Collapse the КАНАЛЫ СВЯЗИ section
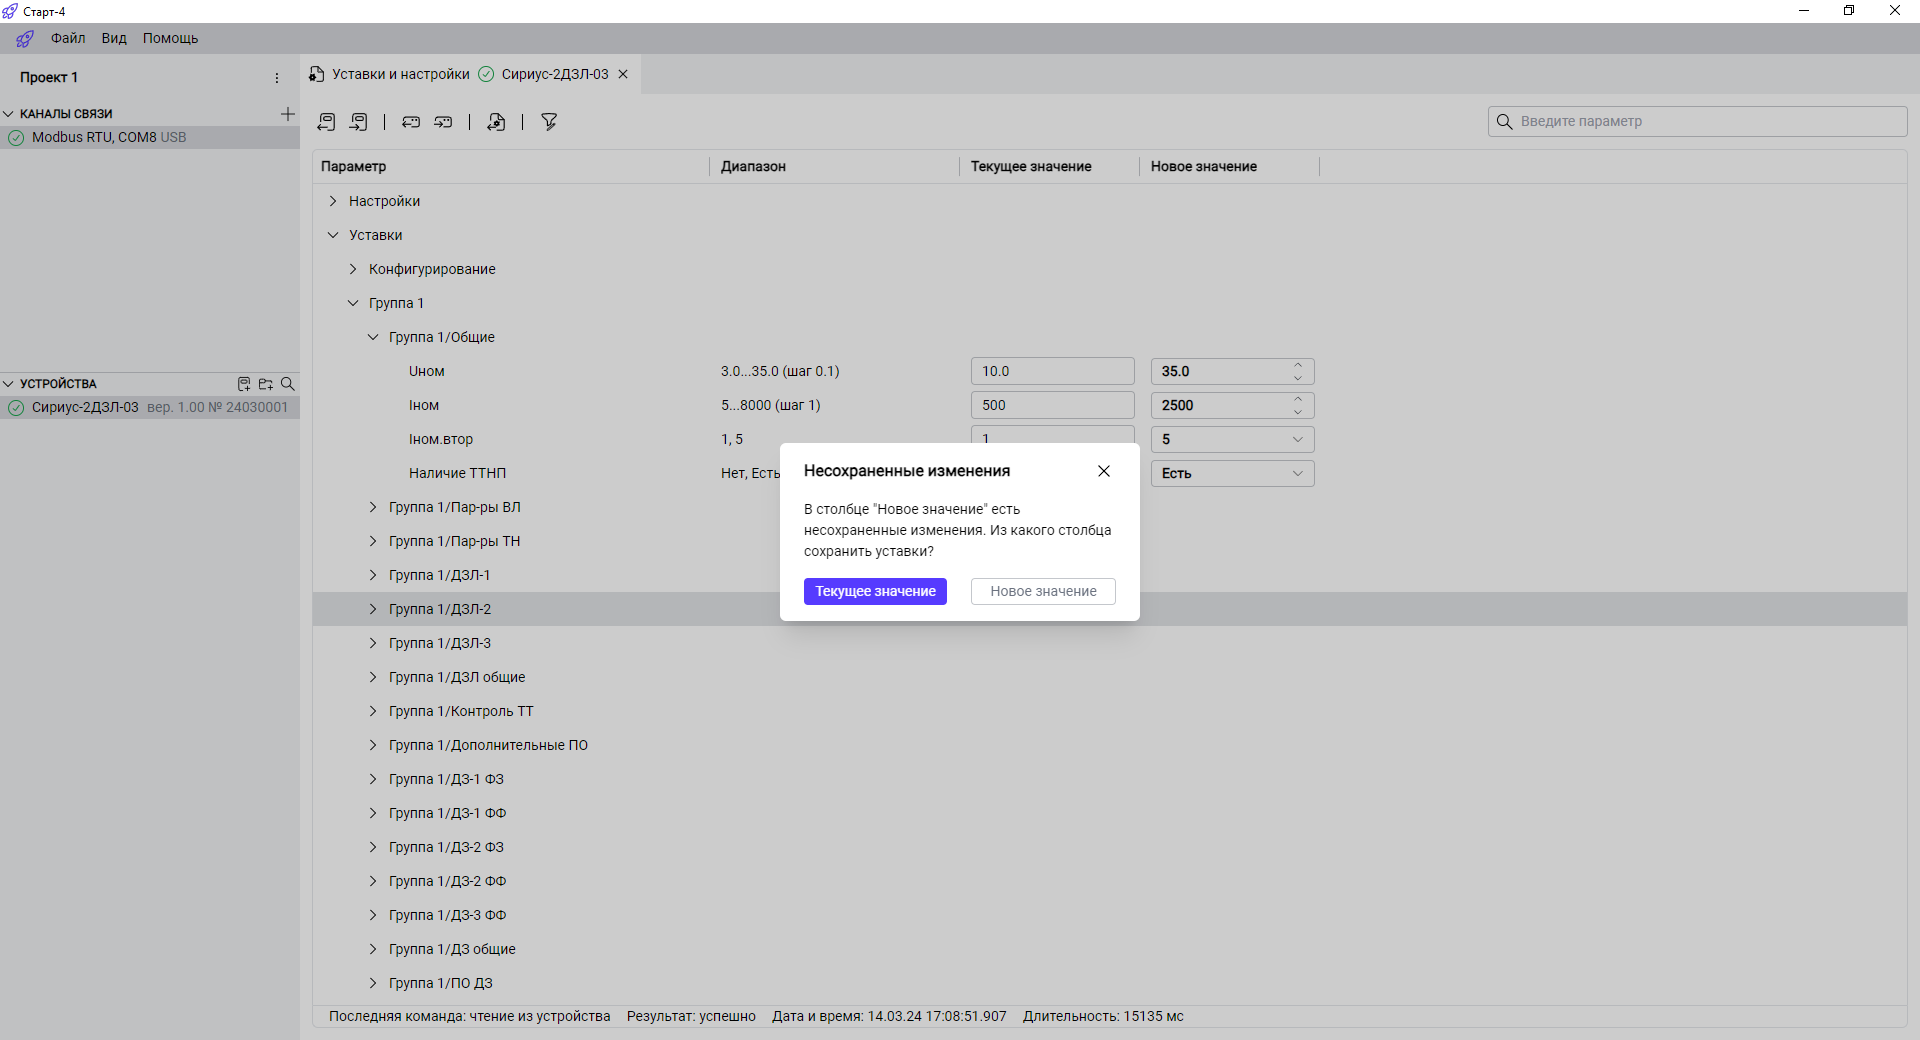The width and height of the screenshot is (1920, 1040). click(x=9, y=114)
